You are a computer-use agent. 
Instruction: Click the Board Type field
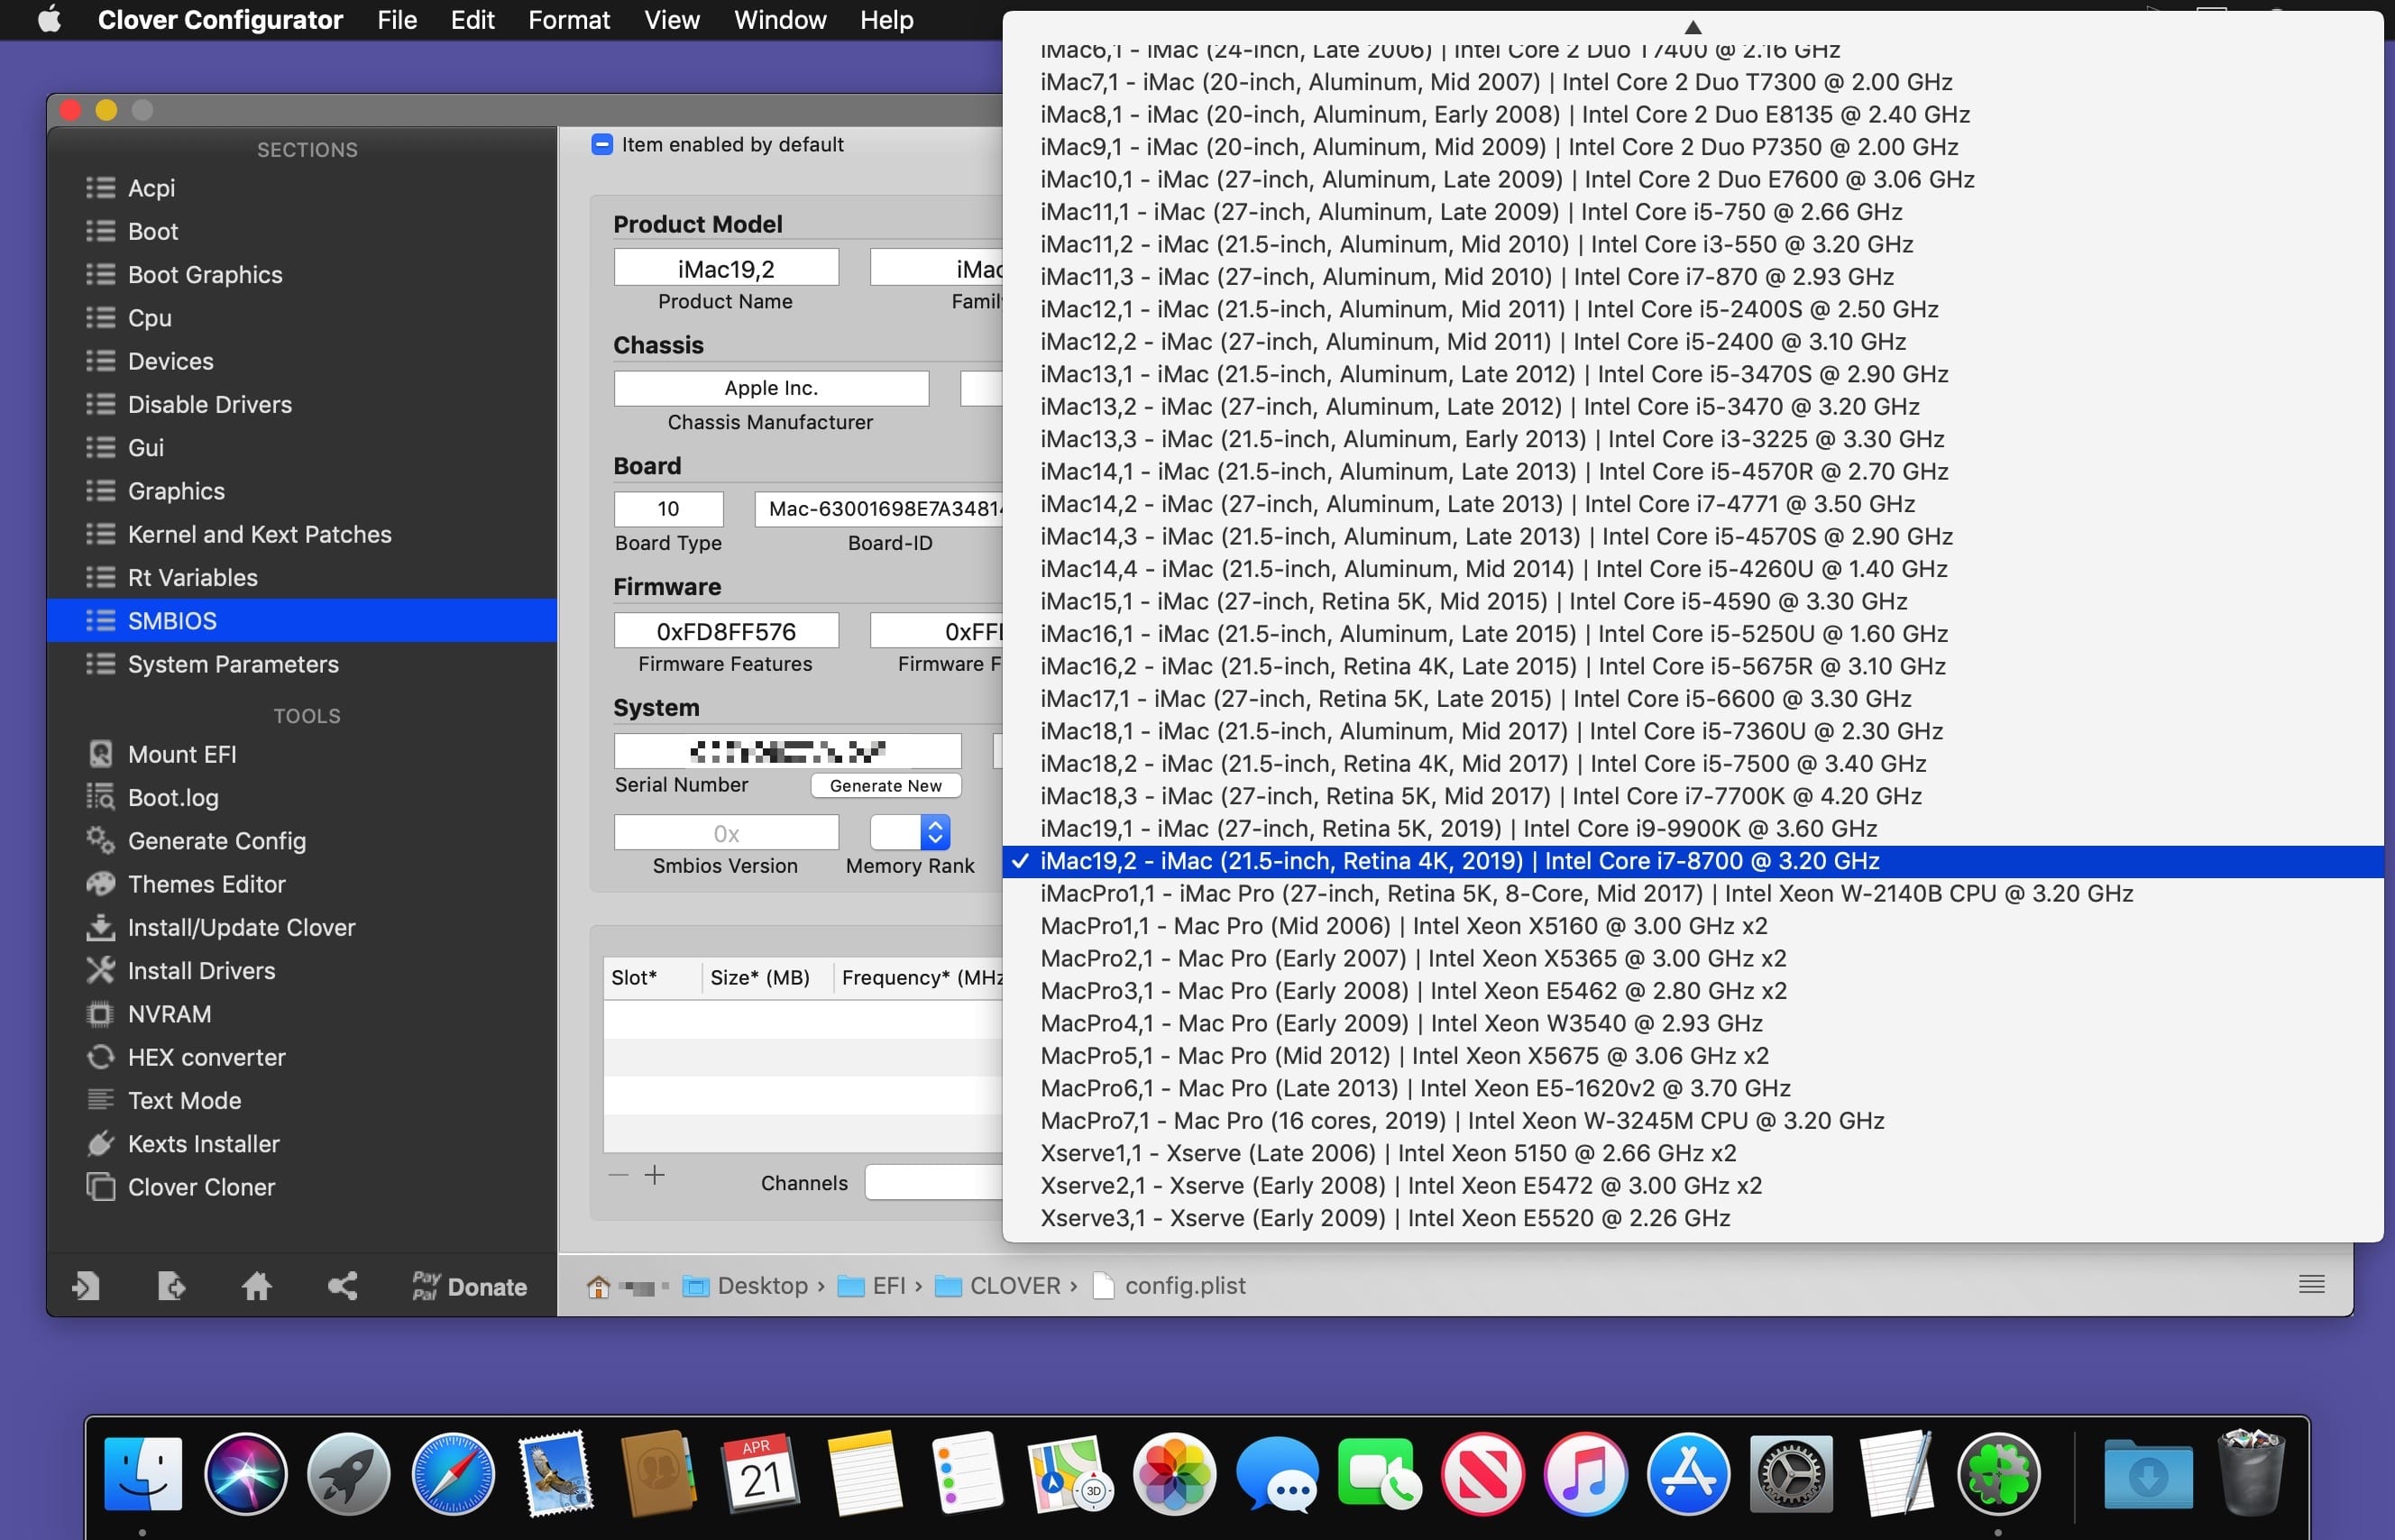668,508
